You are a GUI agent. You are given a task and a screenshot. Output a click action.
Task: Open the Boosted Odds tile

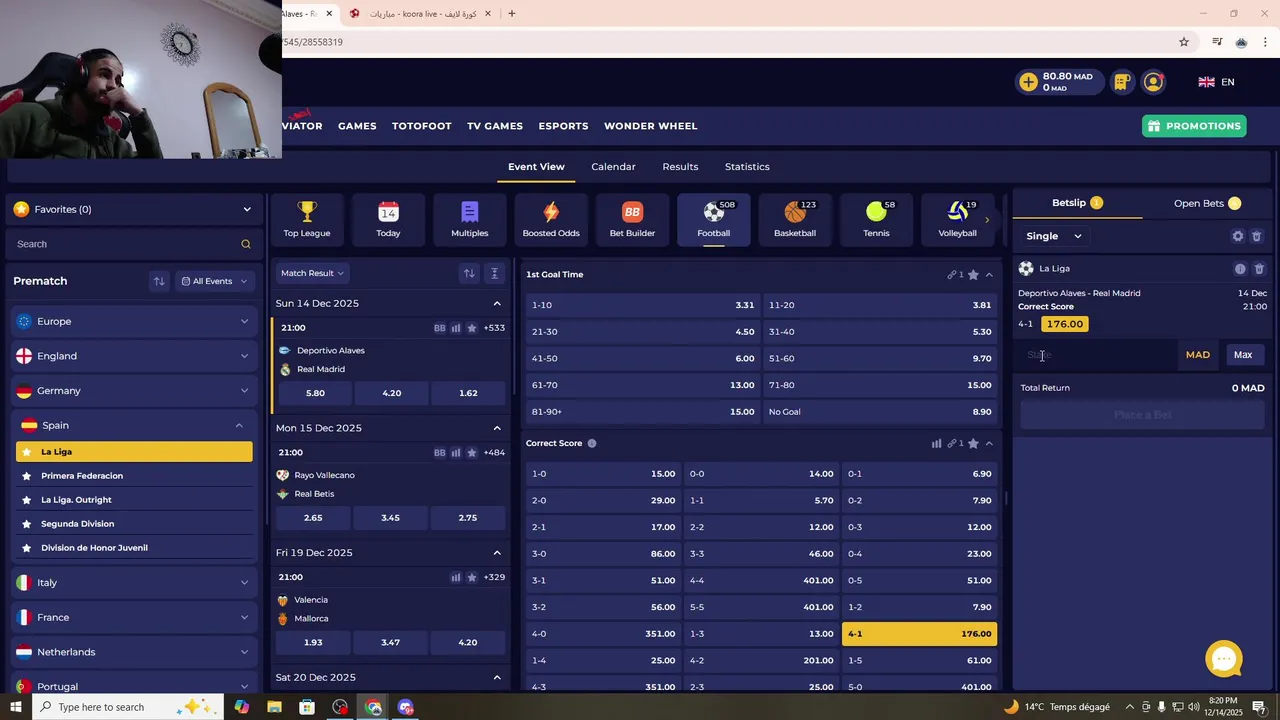(x=551, y=219)
